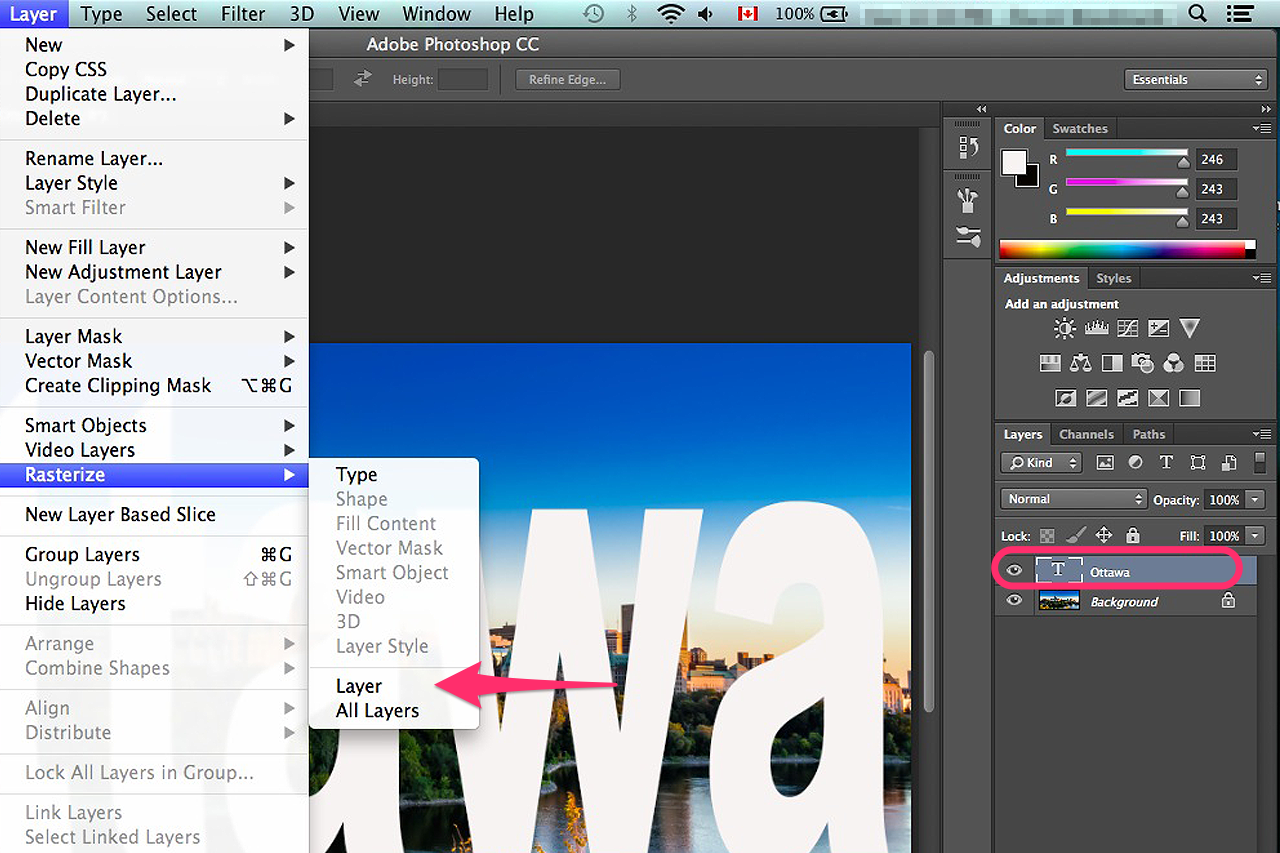Screen dimensions: 1280x853
Task: Filter layers by shape layers icon
Action: tap(1198, 463)
